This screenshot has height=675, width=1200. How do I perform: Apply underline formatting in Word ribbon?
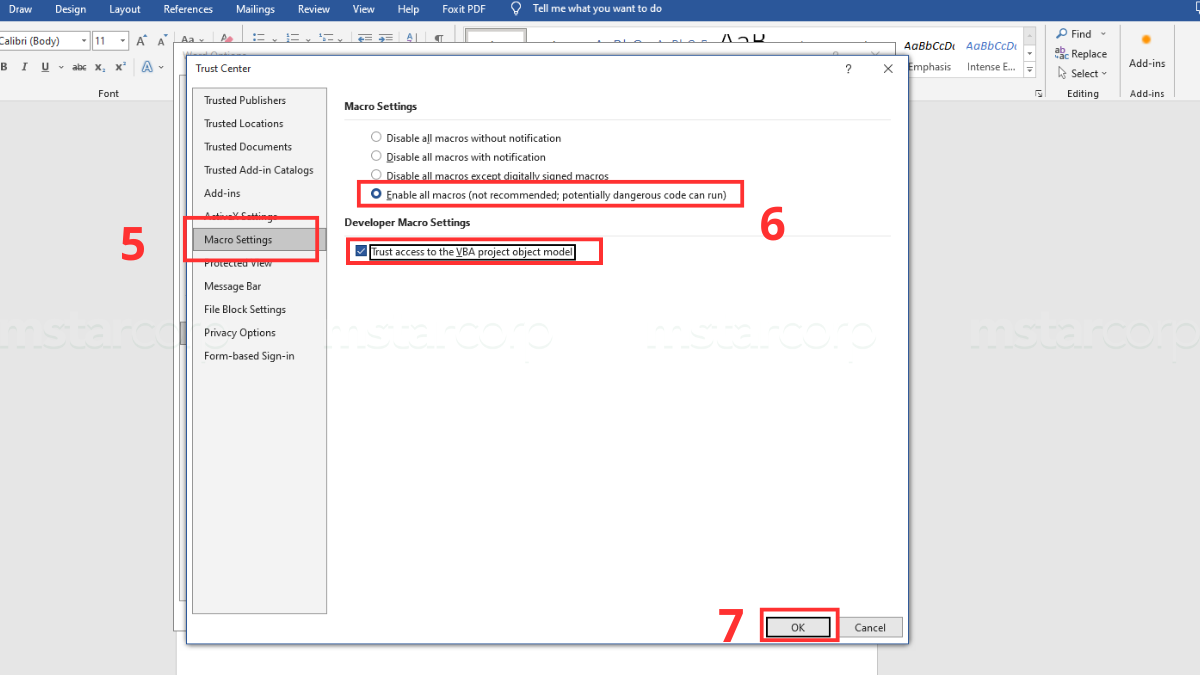(x=45, y=67)
